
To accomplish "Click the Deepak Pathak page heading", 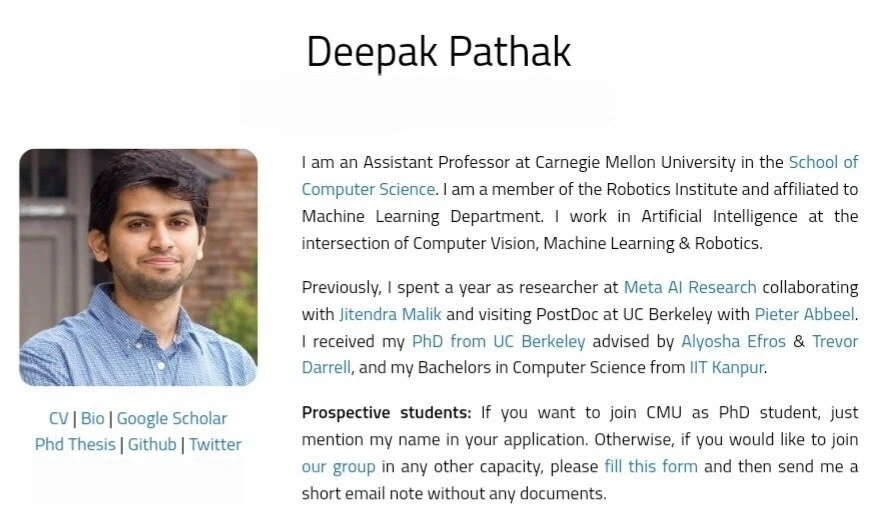I will pos(439,51).
